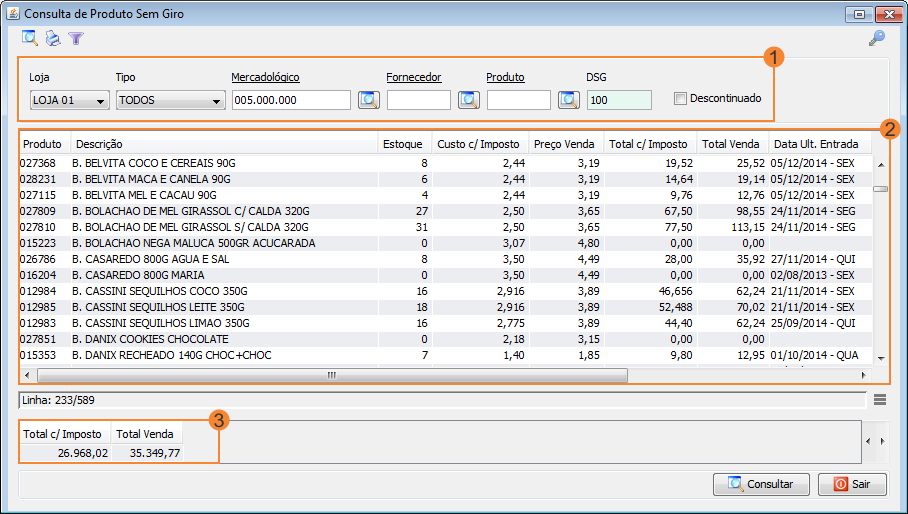Viewport: 908px width, 514px height.
Task: Select the row B. BELVITA COCO E CEREAIS 90G
Action: coord(200,162)
